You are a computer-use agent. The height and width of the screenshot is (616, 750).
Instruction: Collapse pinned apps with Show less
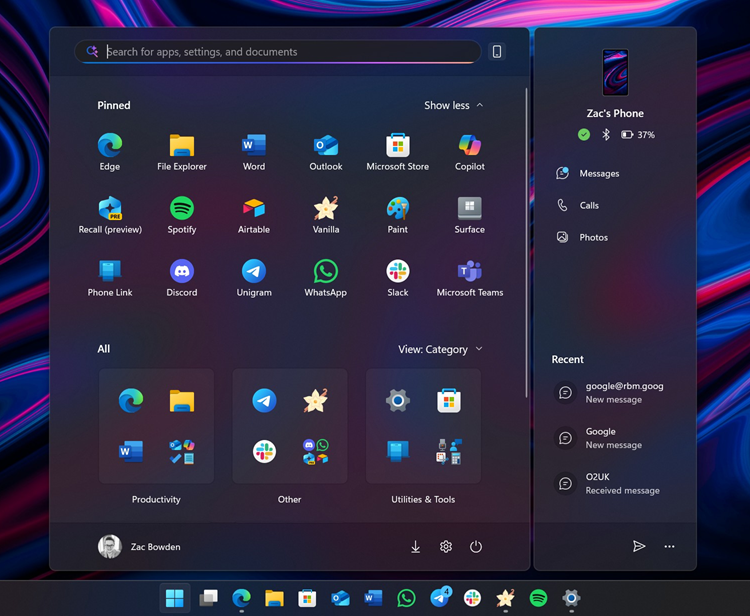(453, 105)
